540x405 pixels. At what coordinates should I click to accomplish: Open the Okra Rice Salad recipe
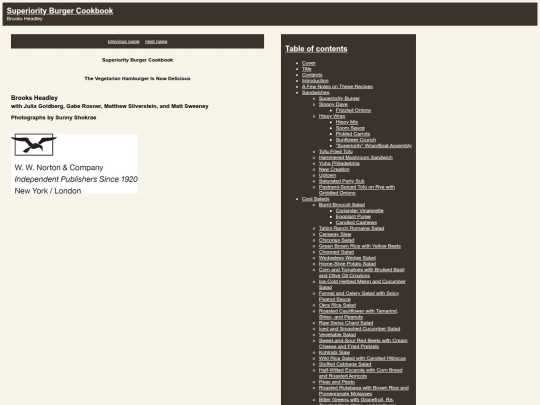[x=337, y=305]
